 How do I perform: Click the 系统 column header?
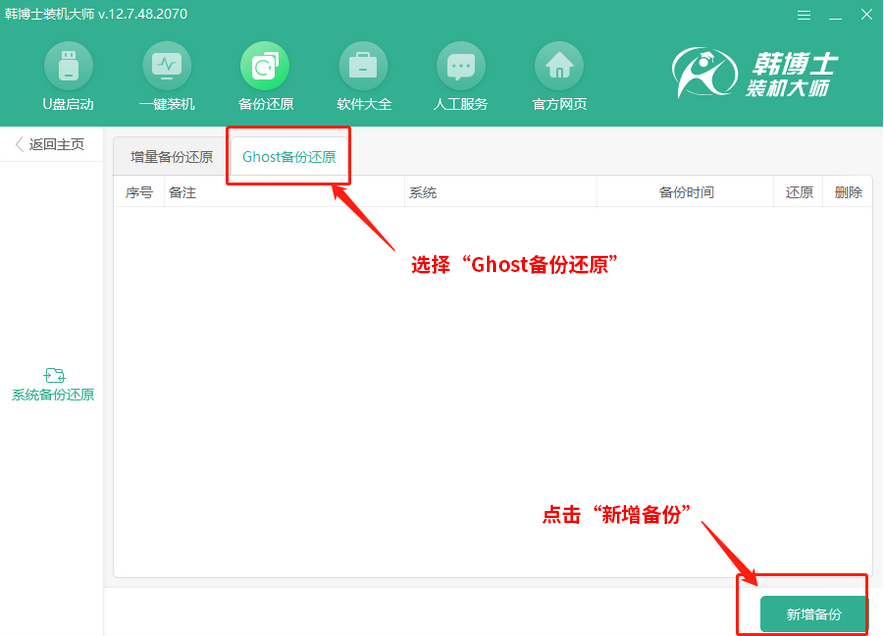pyautogui.click(x=423, y=192)
